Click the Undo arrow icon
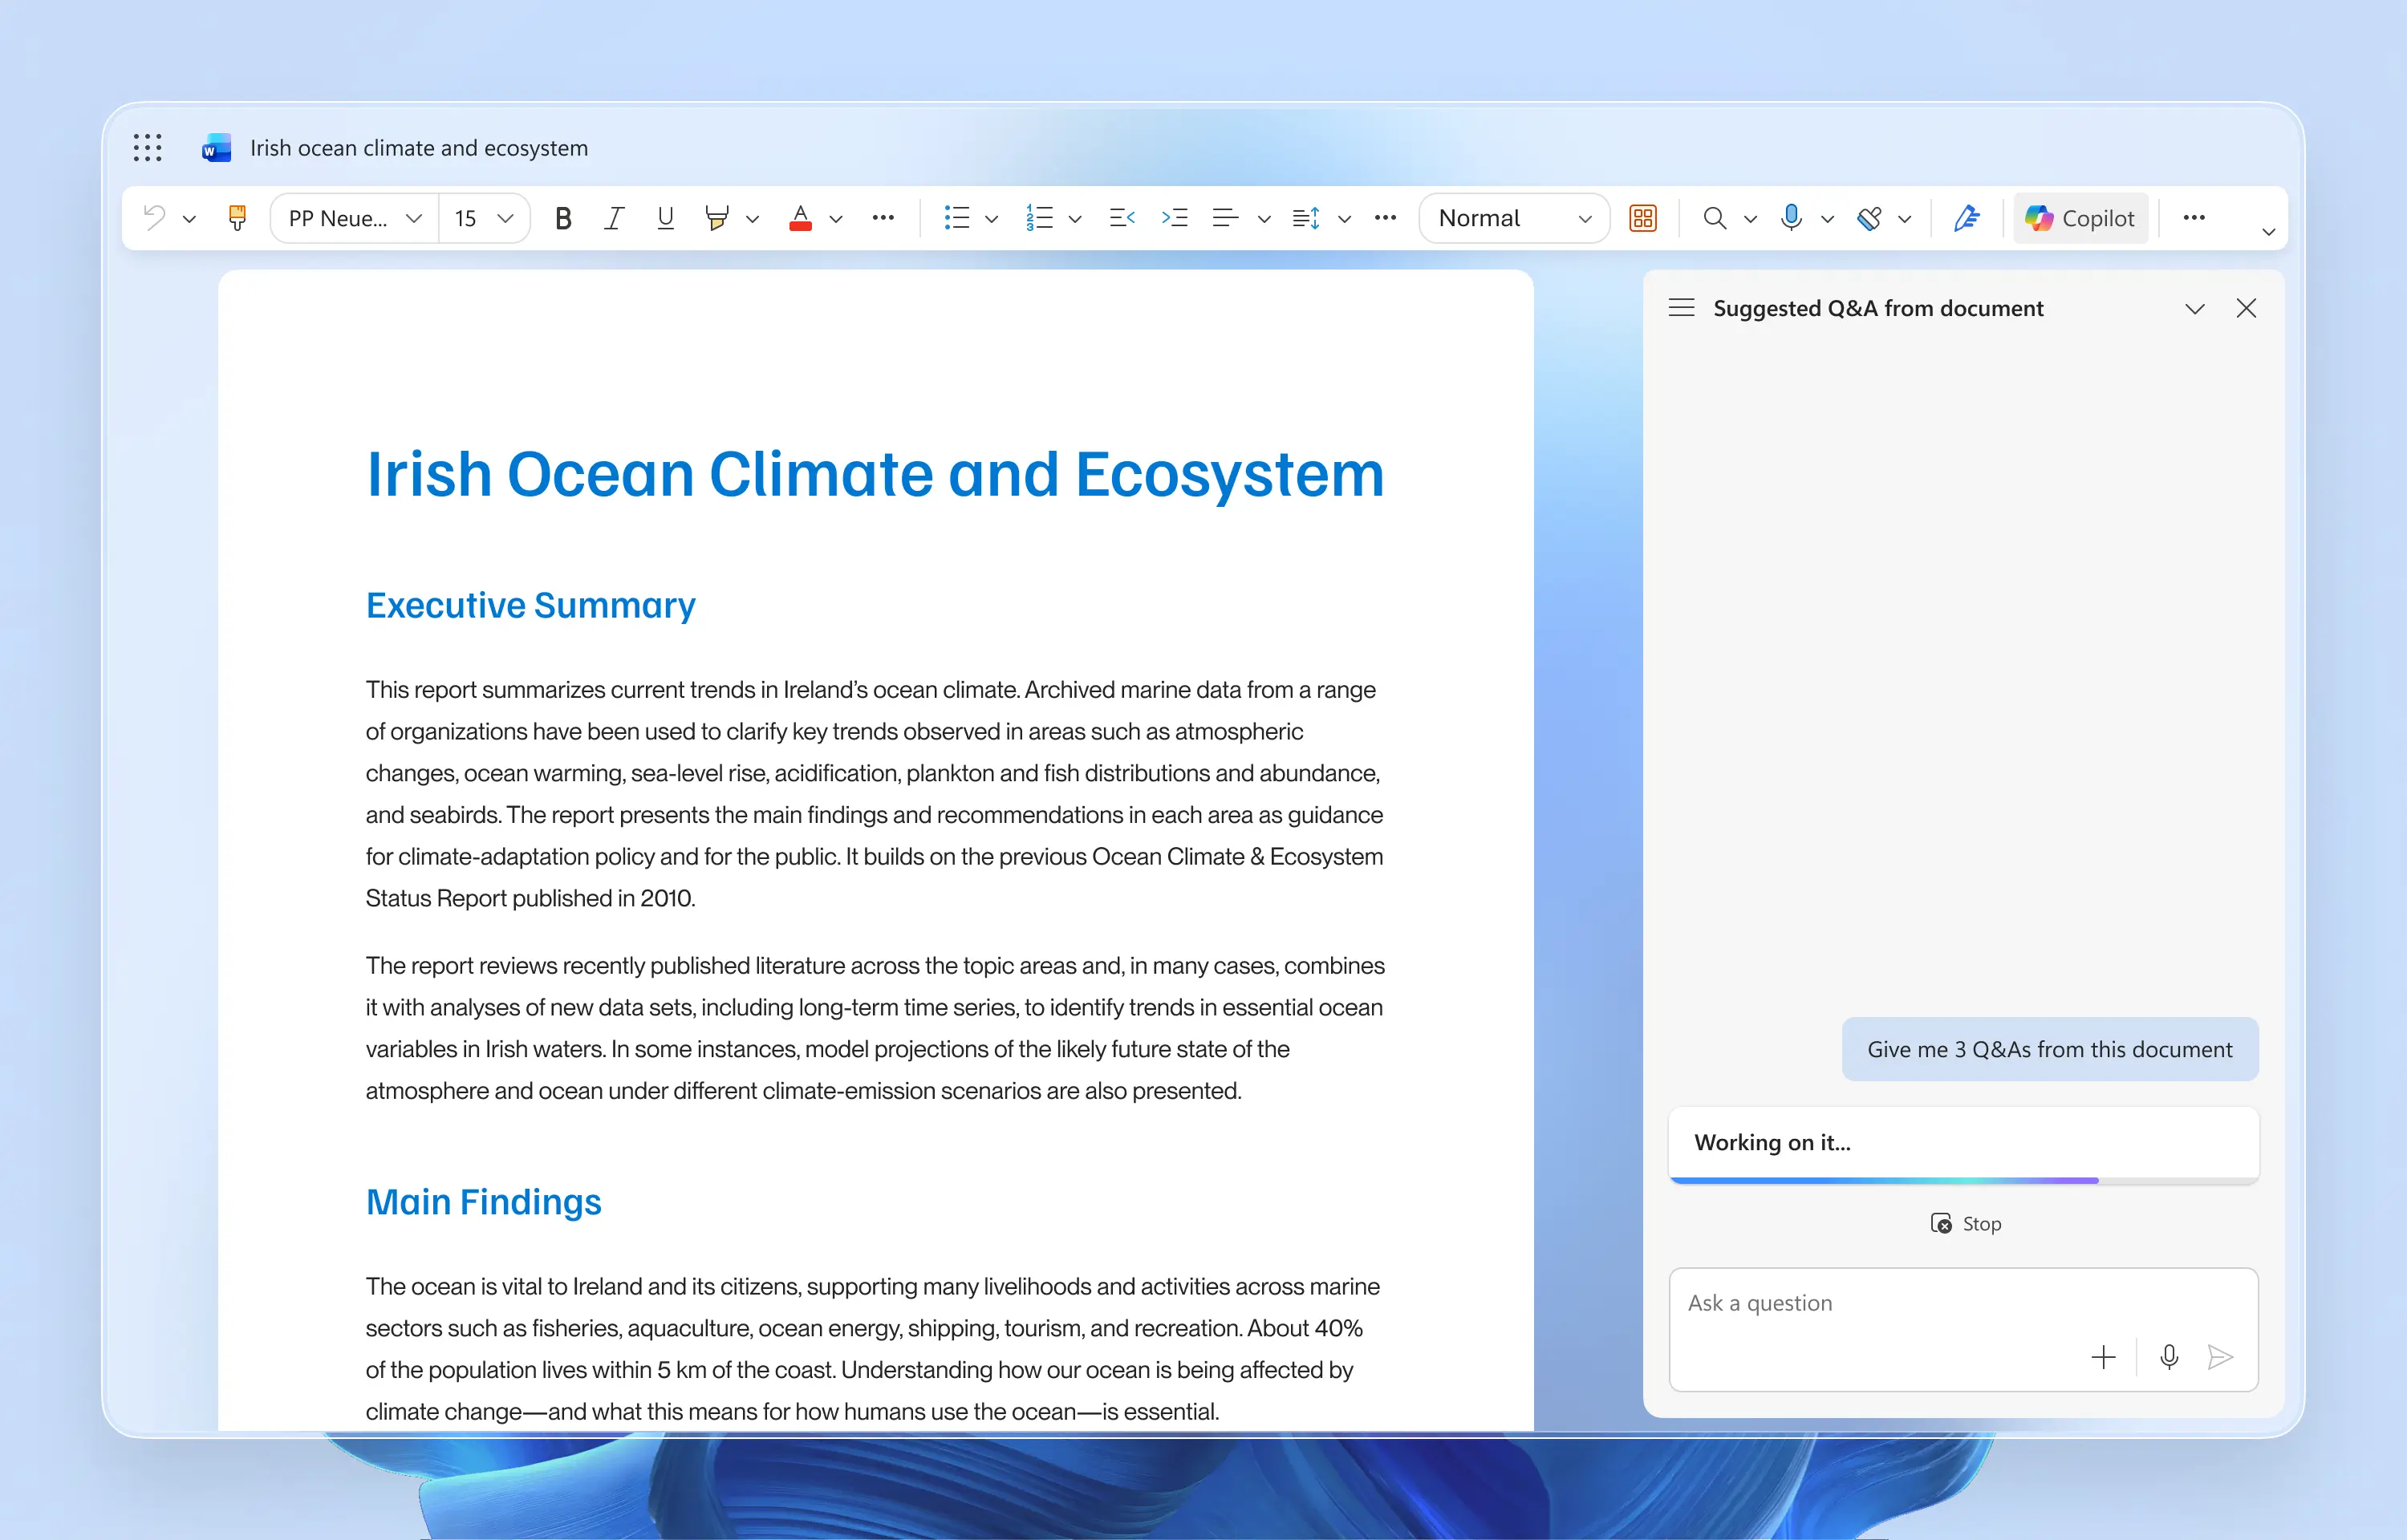This screenshot has width=2407, height=1540. (154, 217)
